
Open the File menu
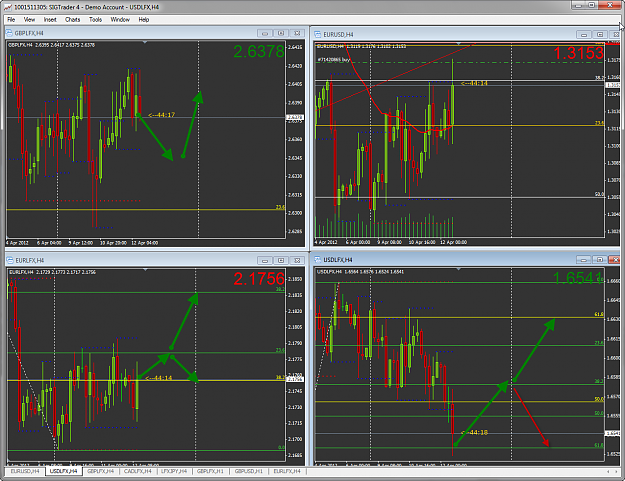tap(11, 20)
